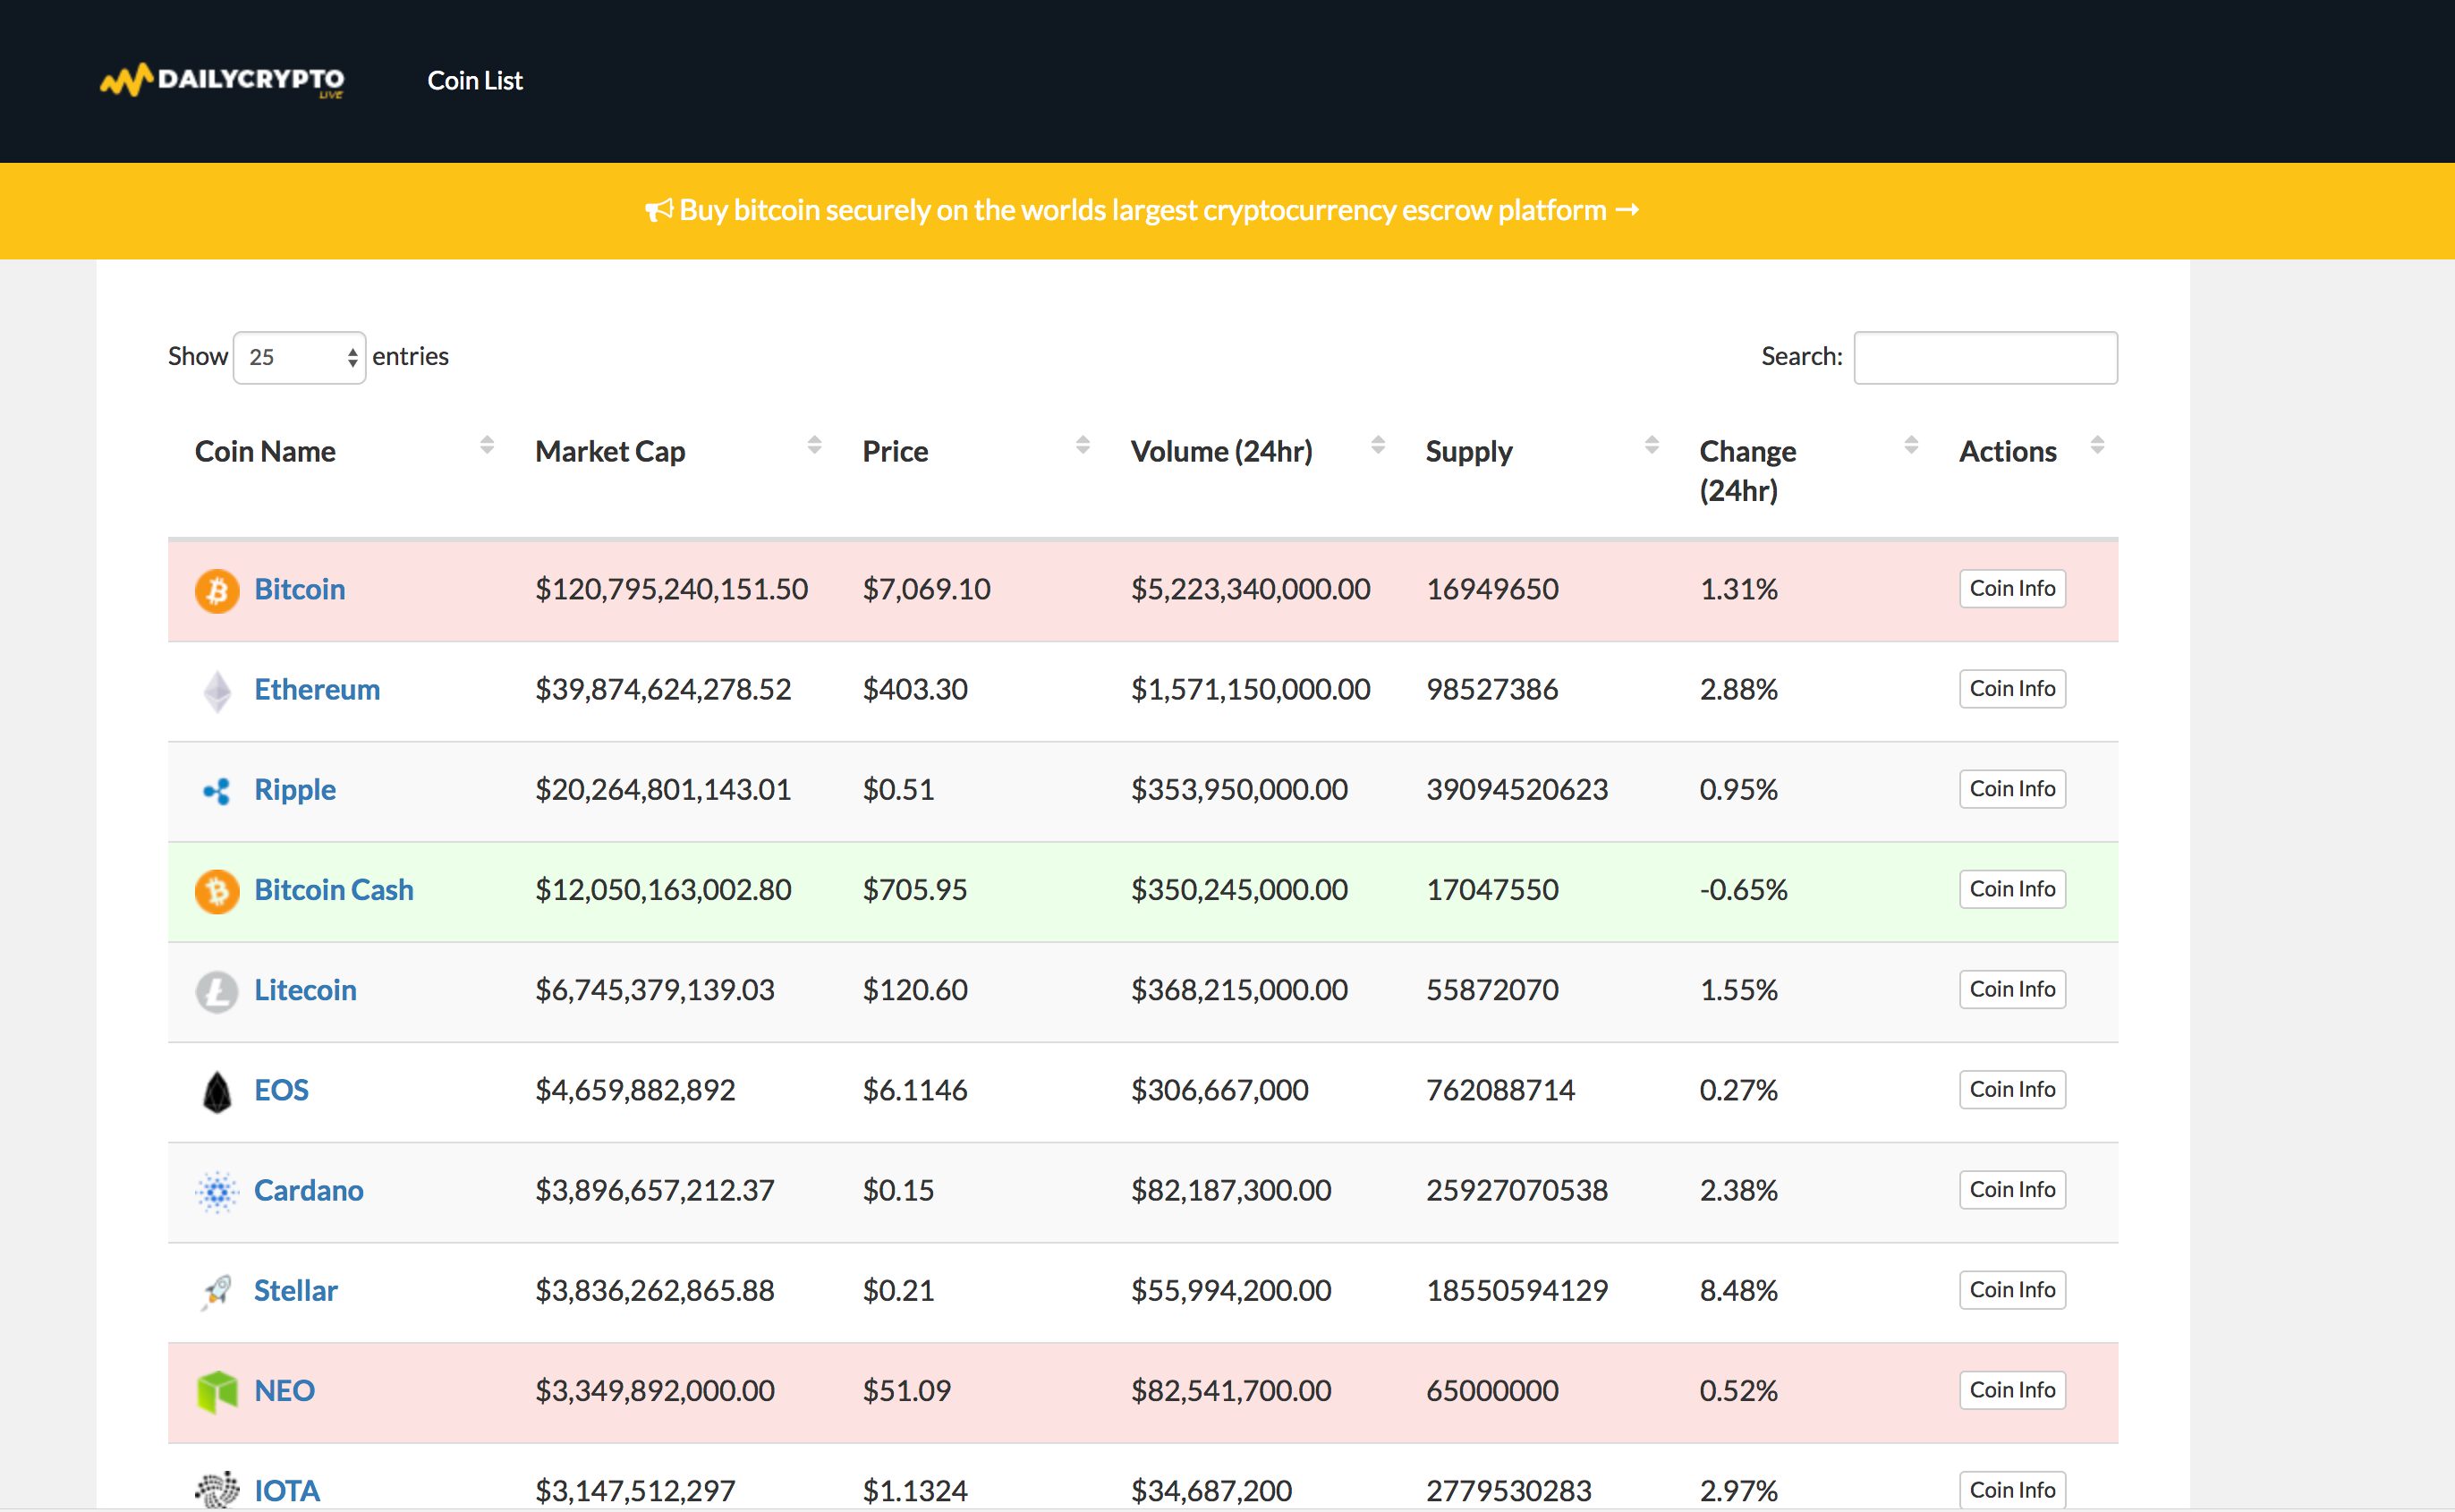Click Coin Info button for NEO
The height and width of the screenshot is (1512, 2455).
2012,1389
